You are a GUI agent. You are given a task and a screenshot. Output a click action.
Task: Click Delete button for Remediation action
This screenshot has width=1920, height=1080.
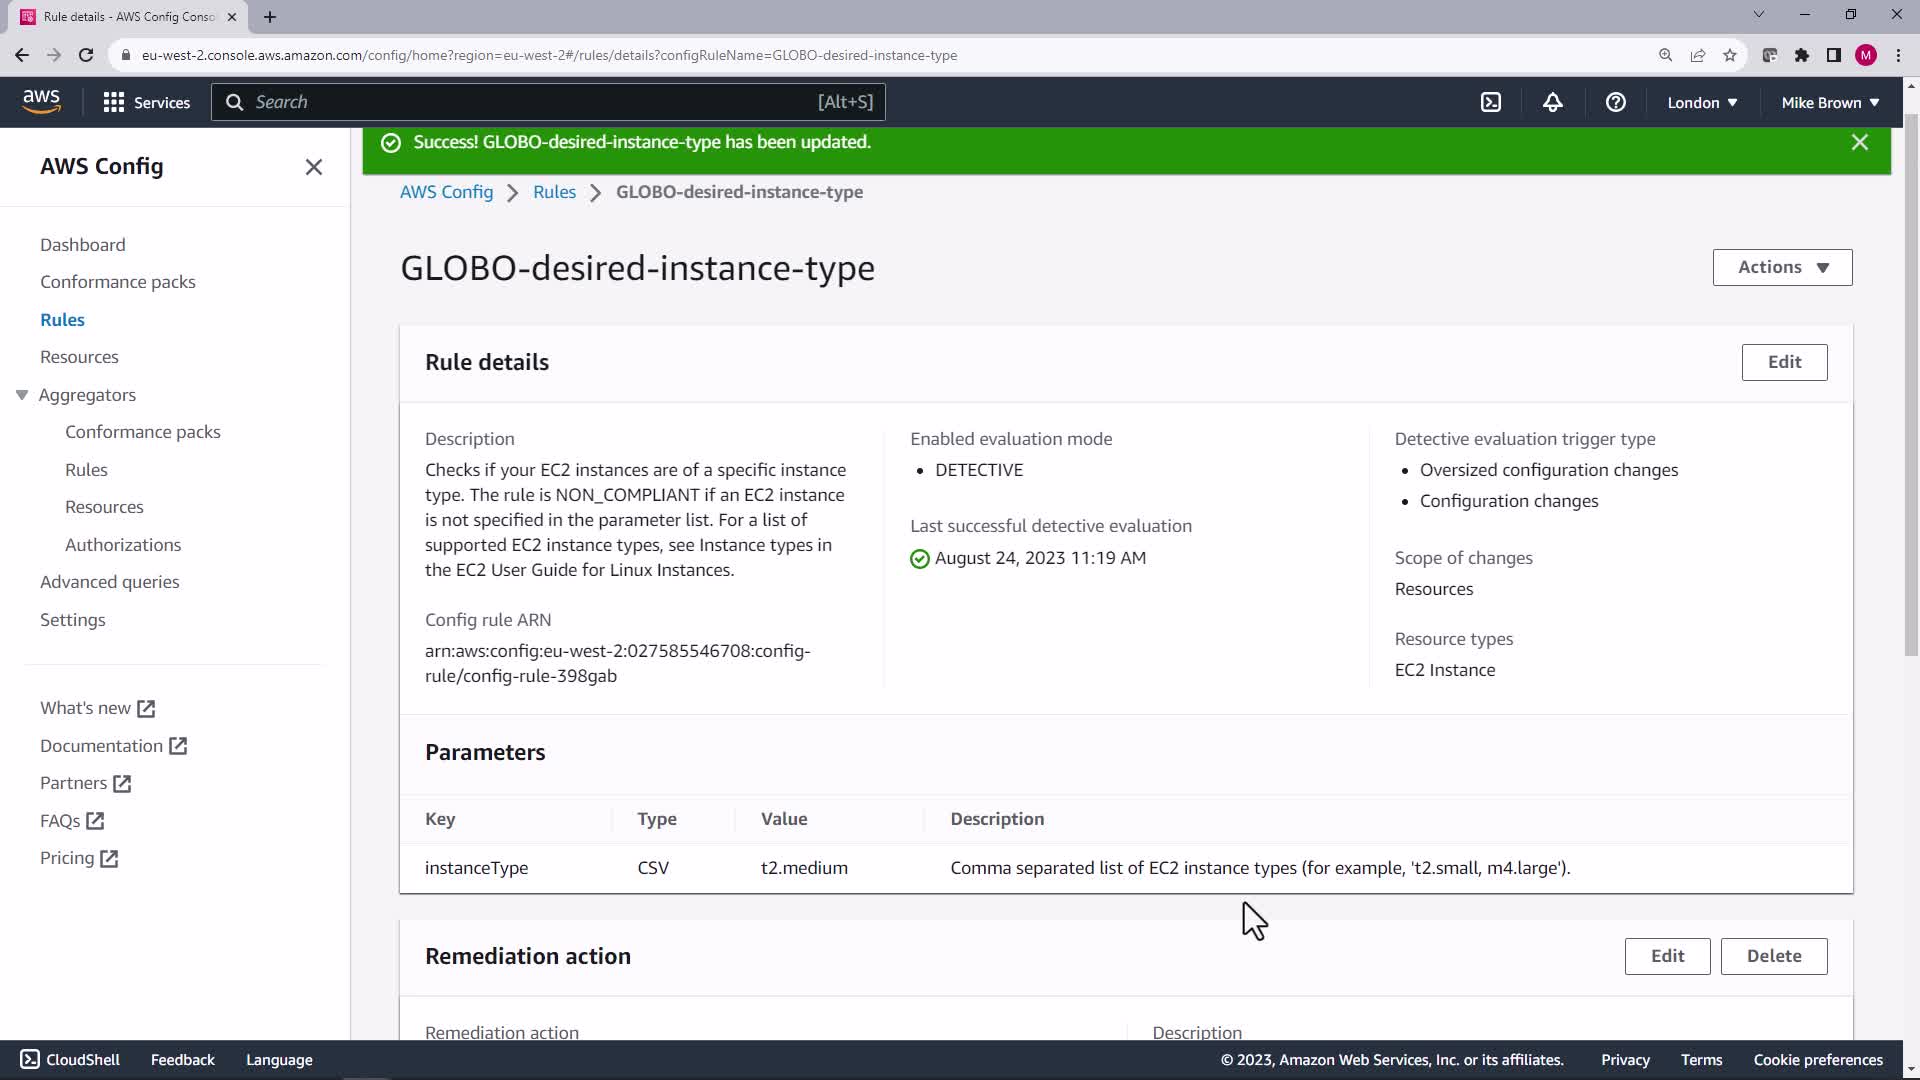tap(1773, 956)
